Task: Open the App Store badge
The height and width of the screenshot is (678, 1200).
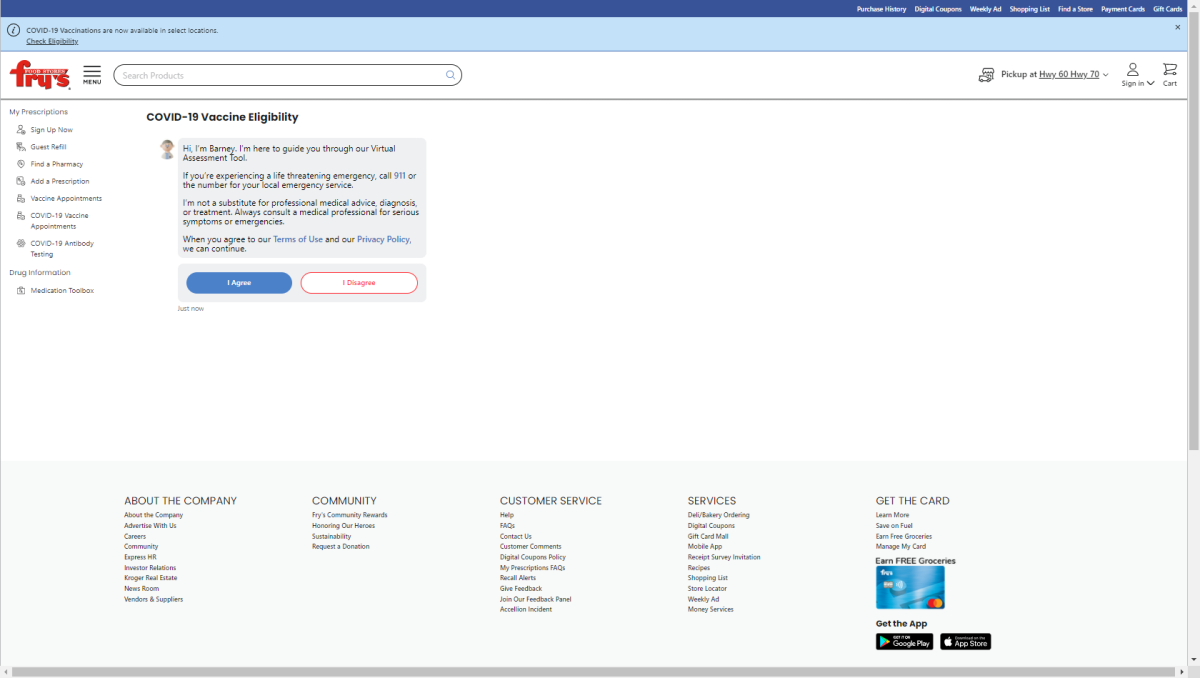Action: pos(965,642)
